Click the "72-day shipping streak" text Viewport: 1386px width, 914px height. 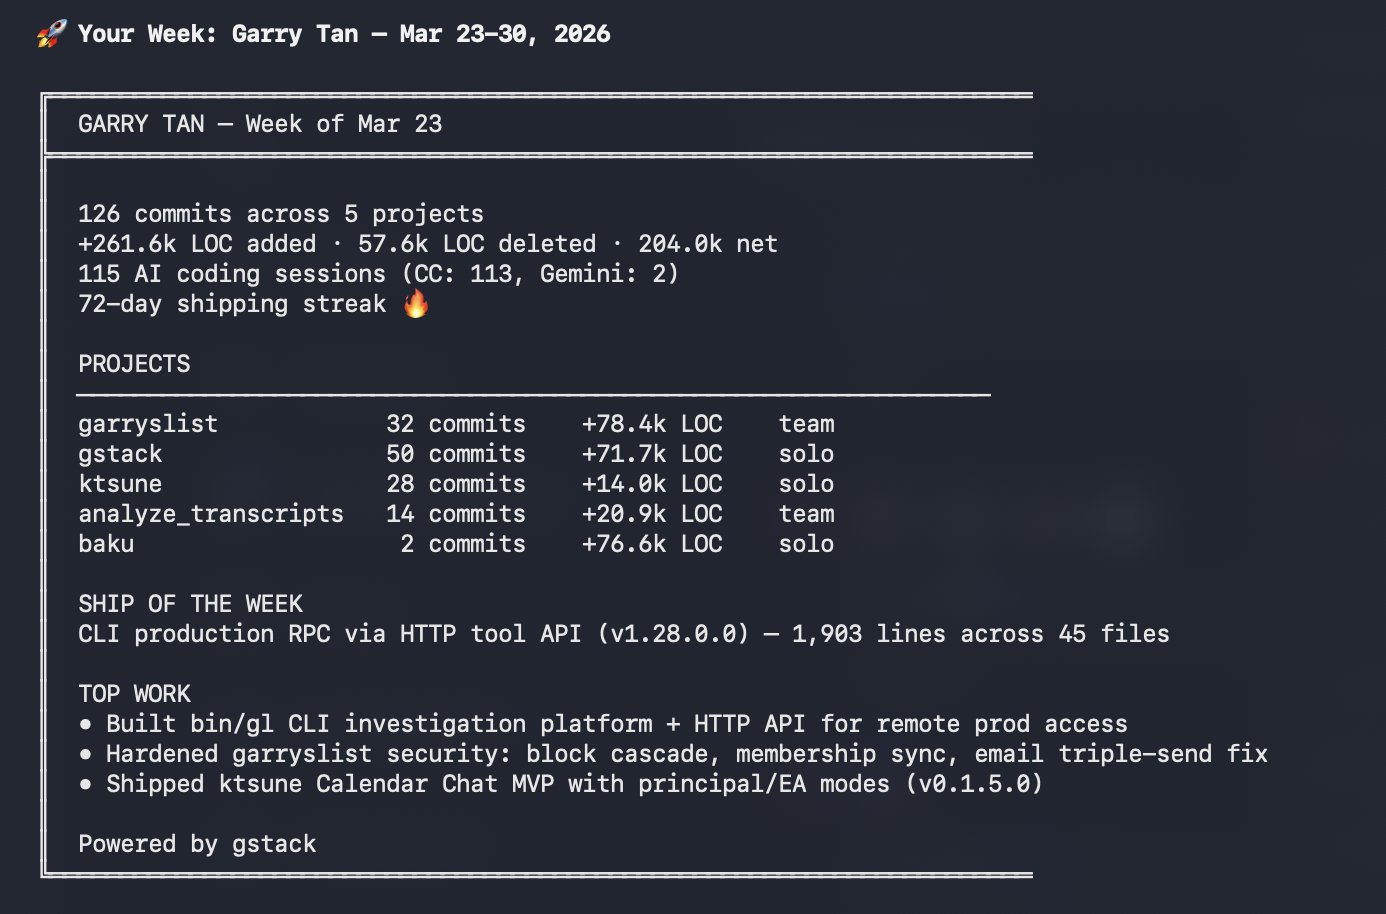[x=232, y=304]
